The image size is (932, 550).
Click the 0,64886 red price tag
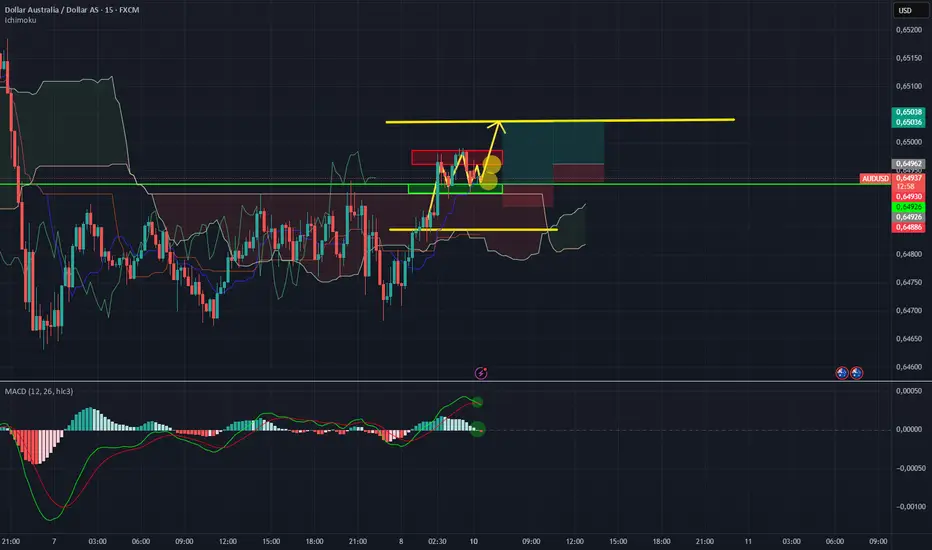908,227
